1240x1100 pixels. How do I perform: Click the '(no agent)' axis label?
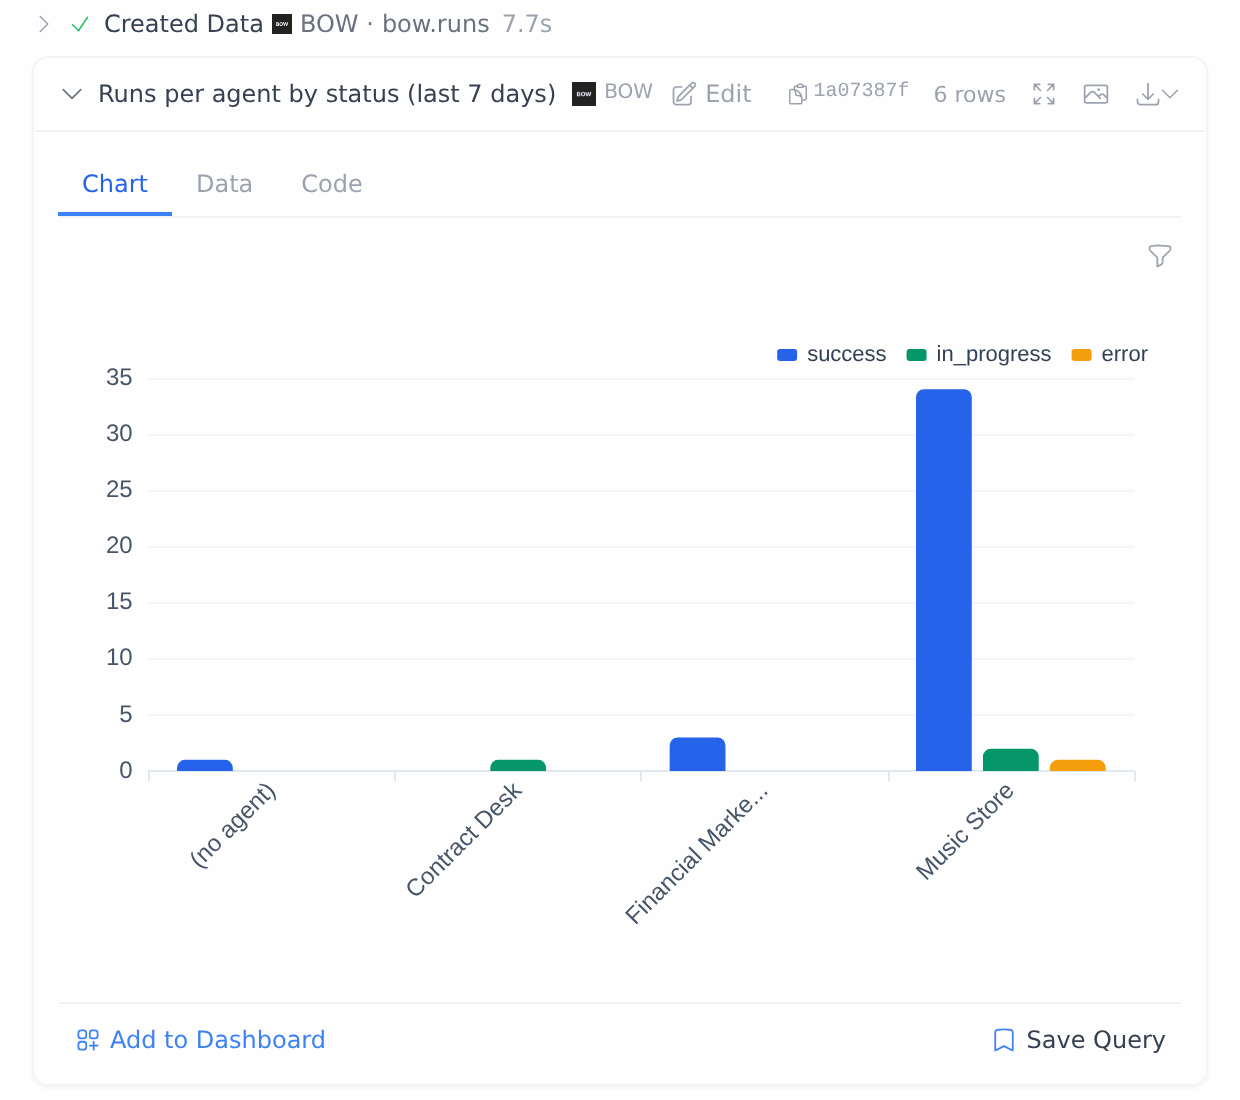(233, 826)
